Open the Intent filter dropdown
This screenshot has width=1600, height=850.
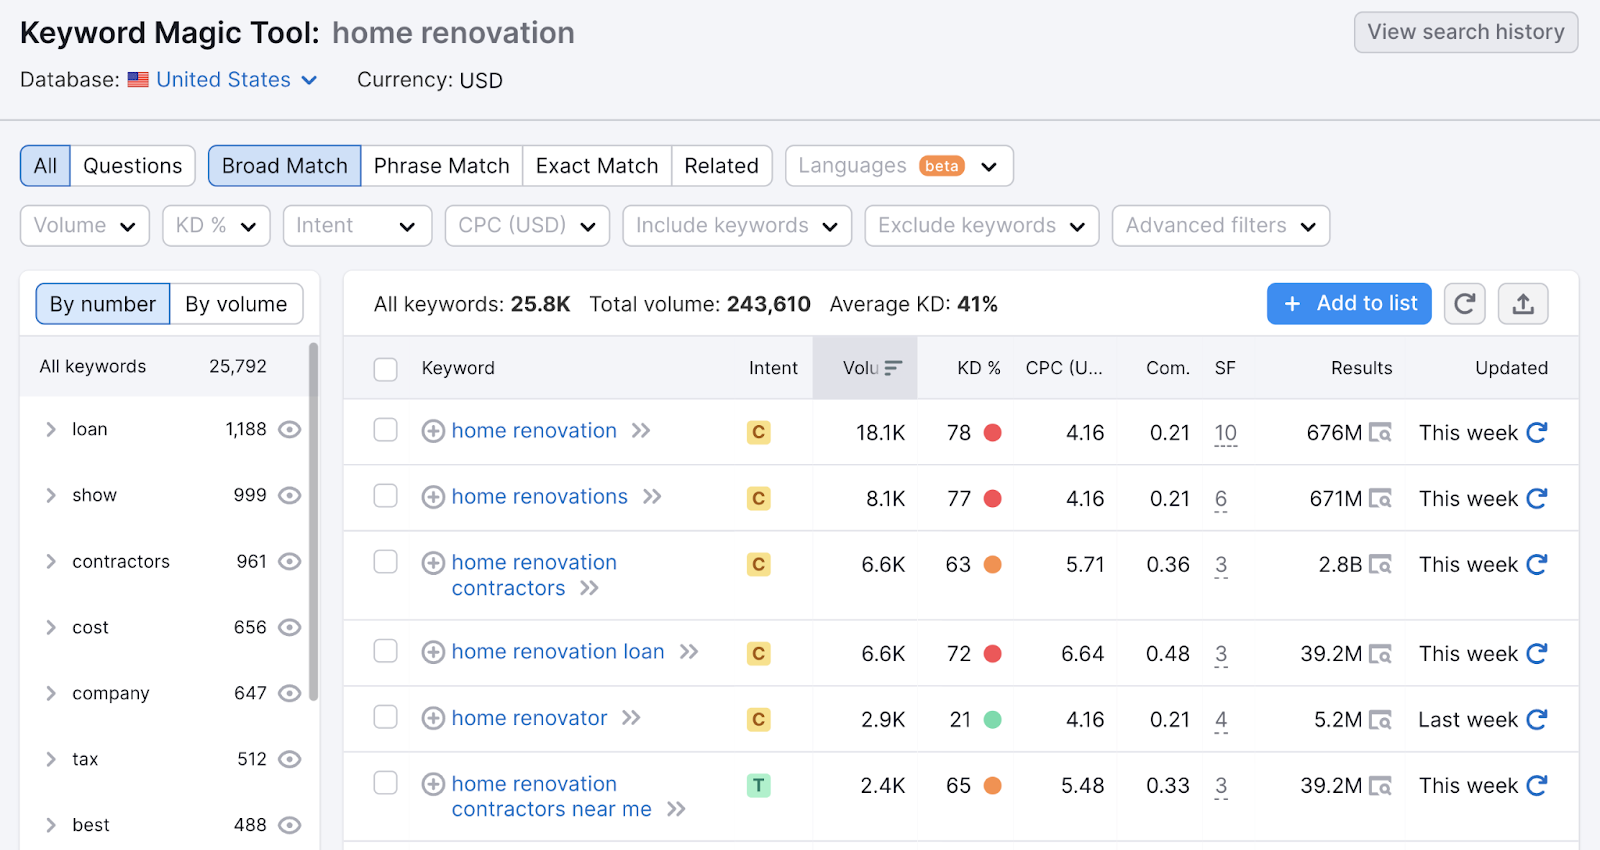357,226
